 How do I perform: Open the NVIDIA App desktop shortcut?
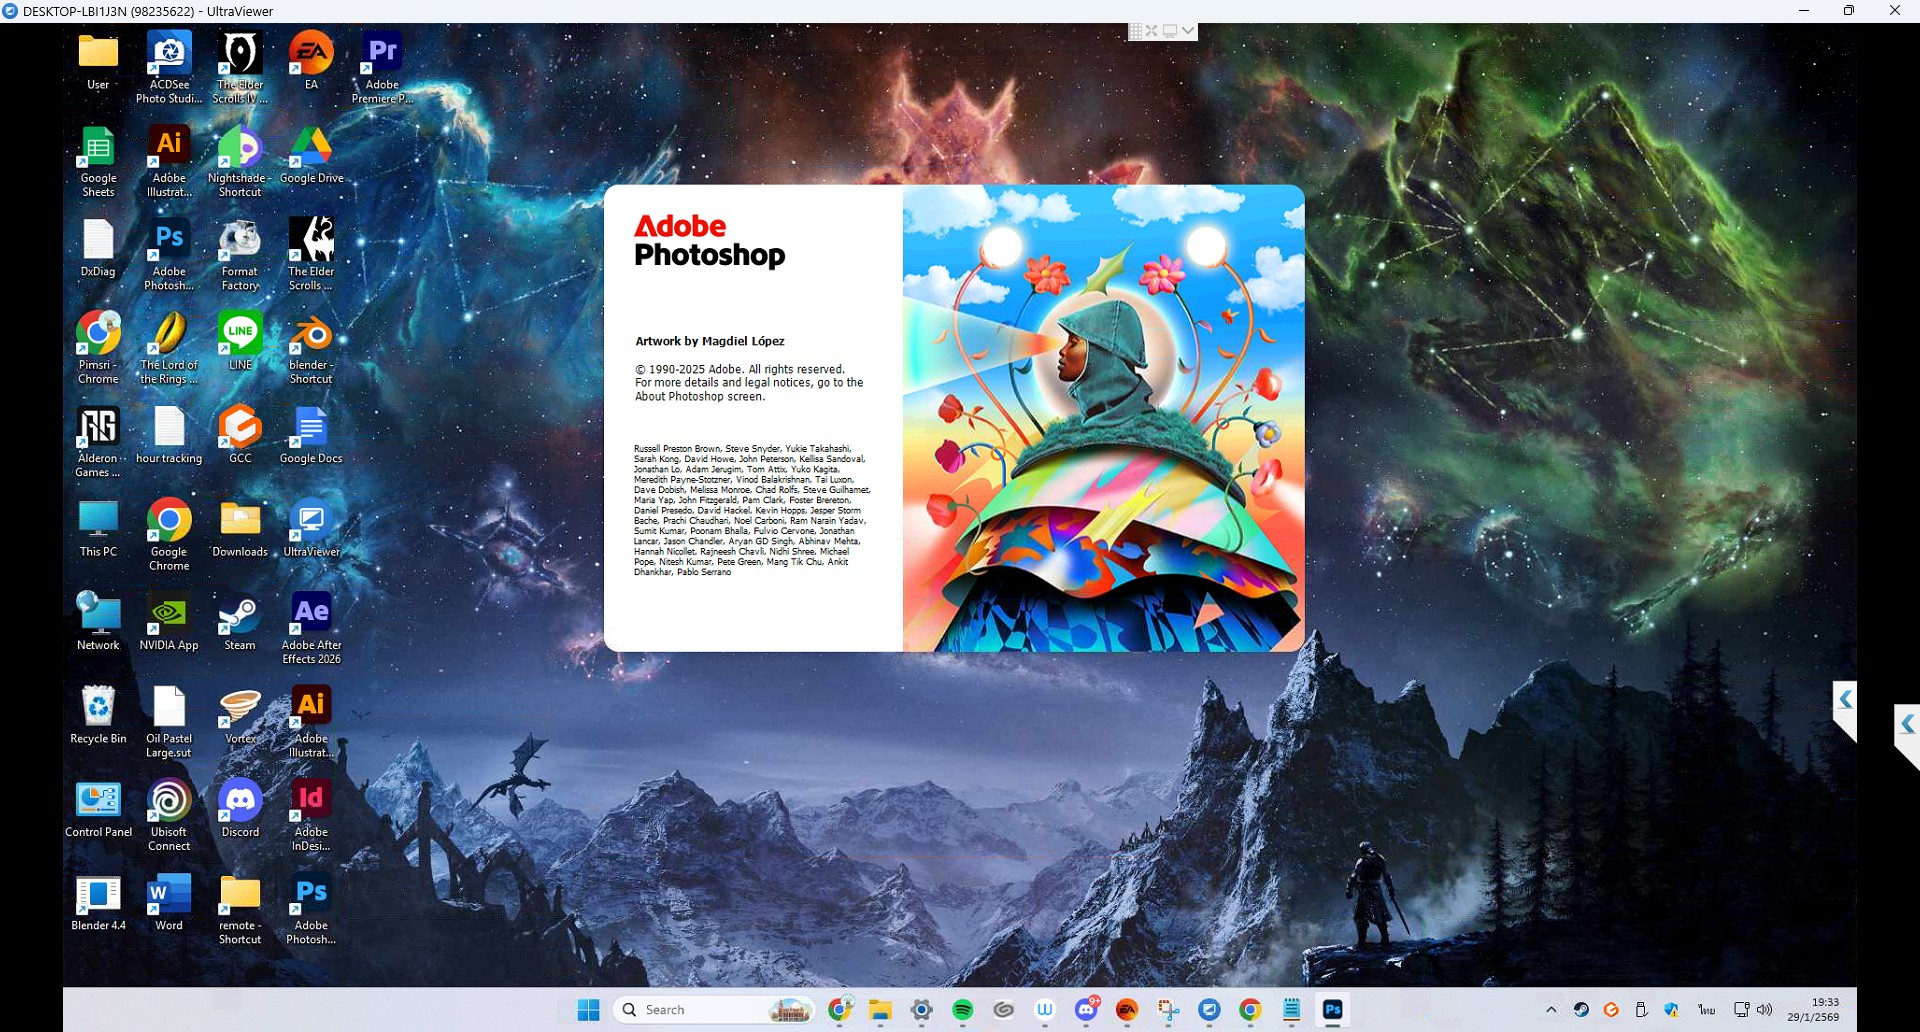(x=169, y=621)
